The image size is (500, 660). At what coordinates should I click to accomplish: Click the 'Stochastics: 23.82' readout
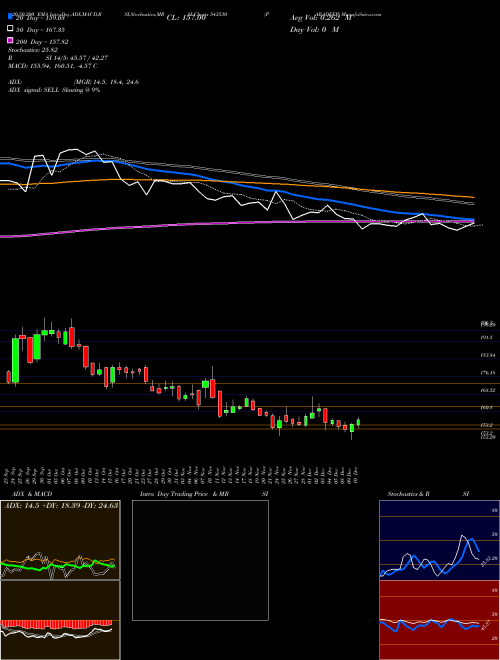click(33, 50)
